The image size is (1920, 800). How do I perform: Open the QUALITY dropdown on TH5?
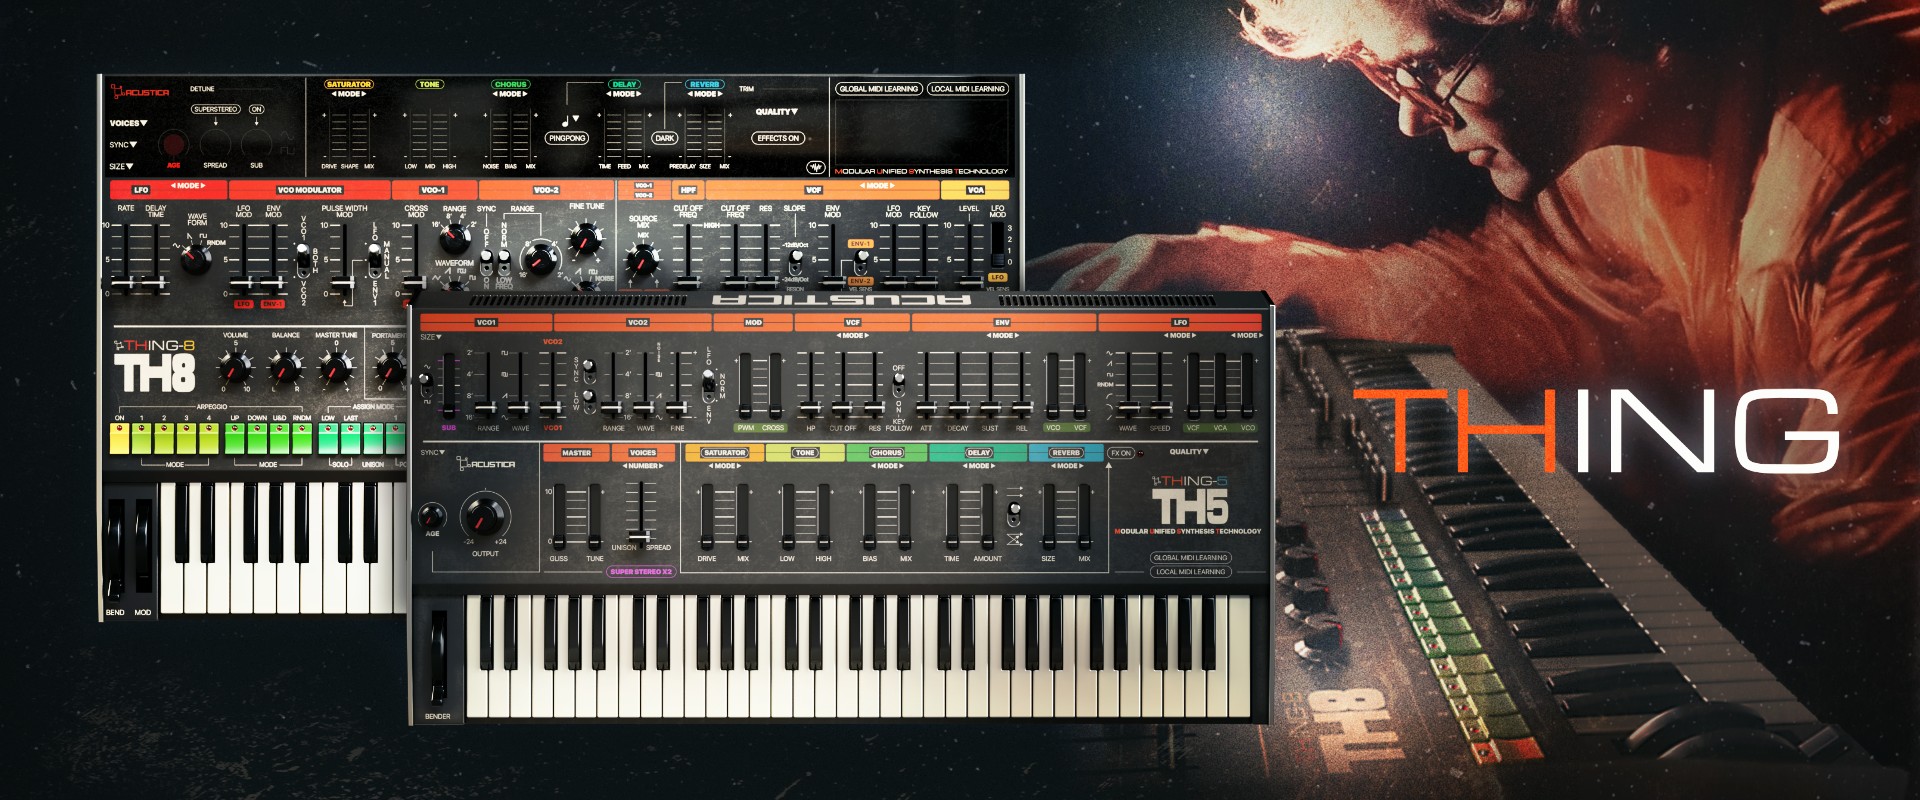pyautogui.click(x=1189, y=452)
